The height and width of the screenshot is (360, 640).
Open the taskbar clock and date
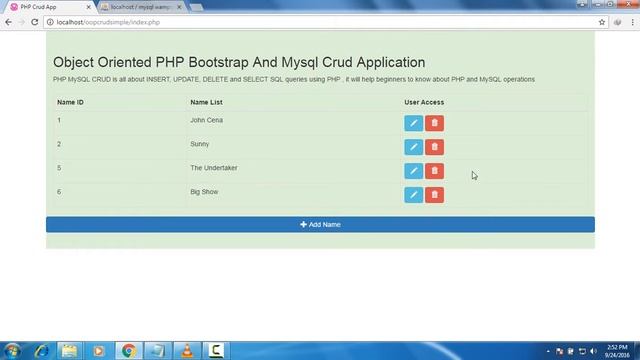pyautogui.click(x=617, y=351)
